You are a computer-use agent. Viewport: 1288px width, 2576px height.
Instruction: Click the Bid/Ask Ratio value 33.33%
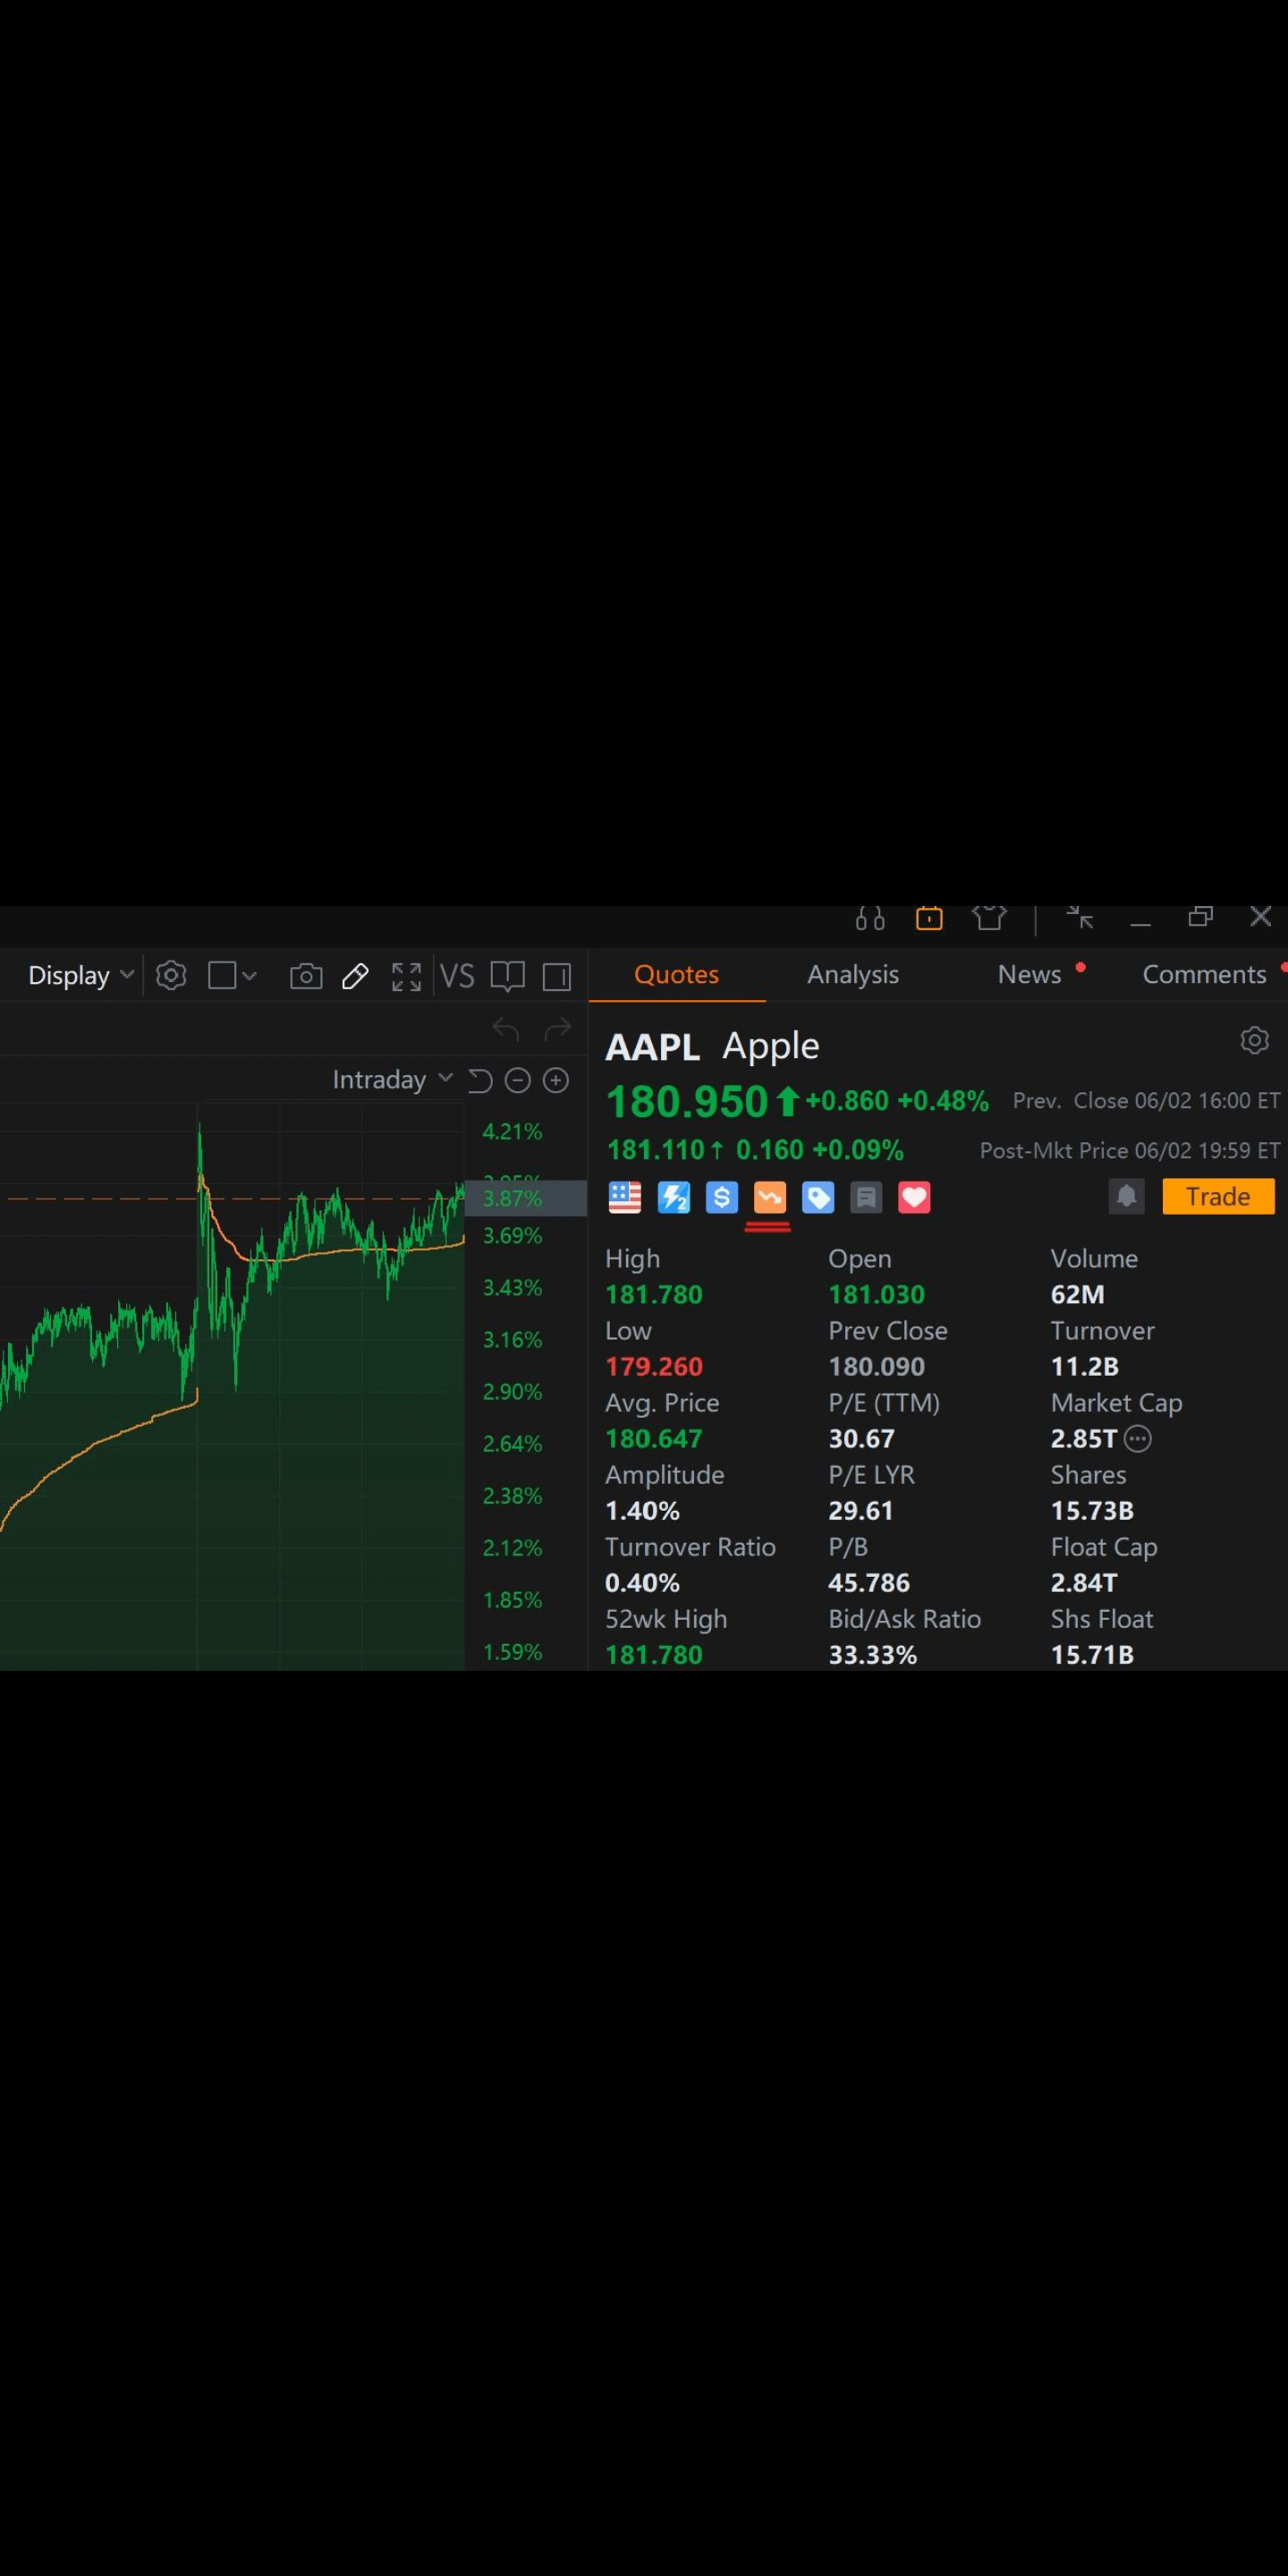click(873, 1655)
